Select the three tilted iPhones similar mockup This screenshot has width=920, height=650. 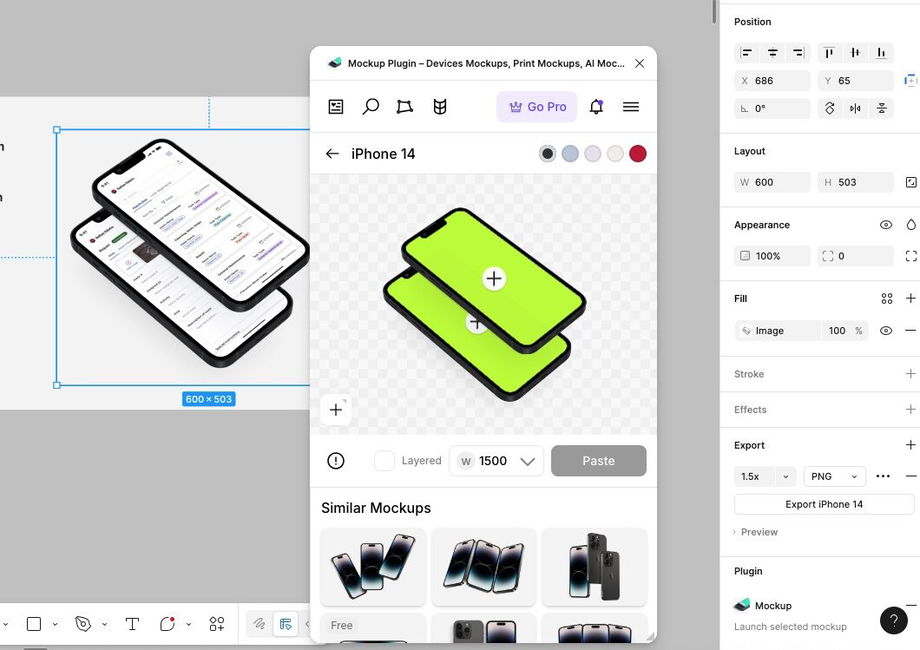point(373,566)
